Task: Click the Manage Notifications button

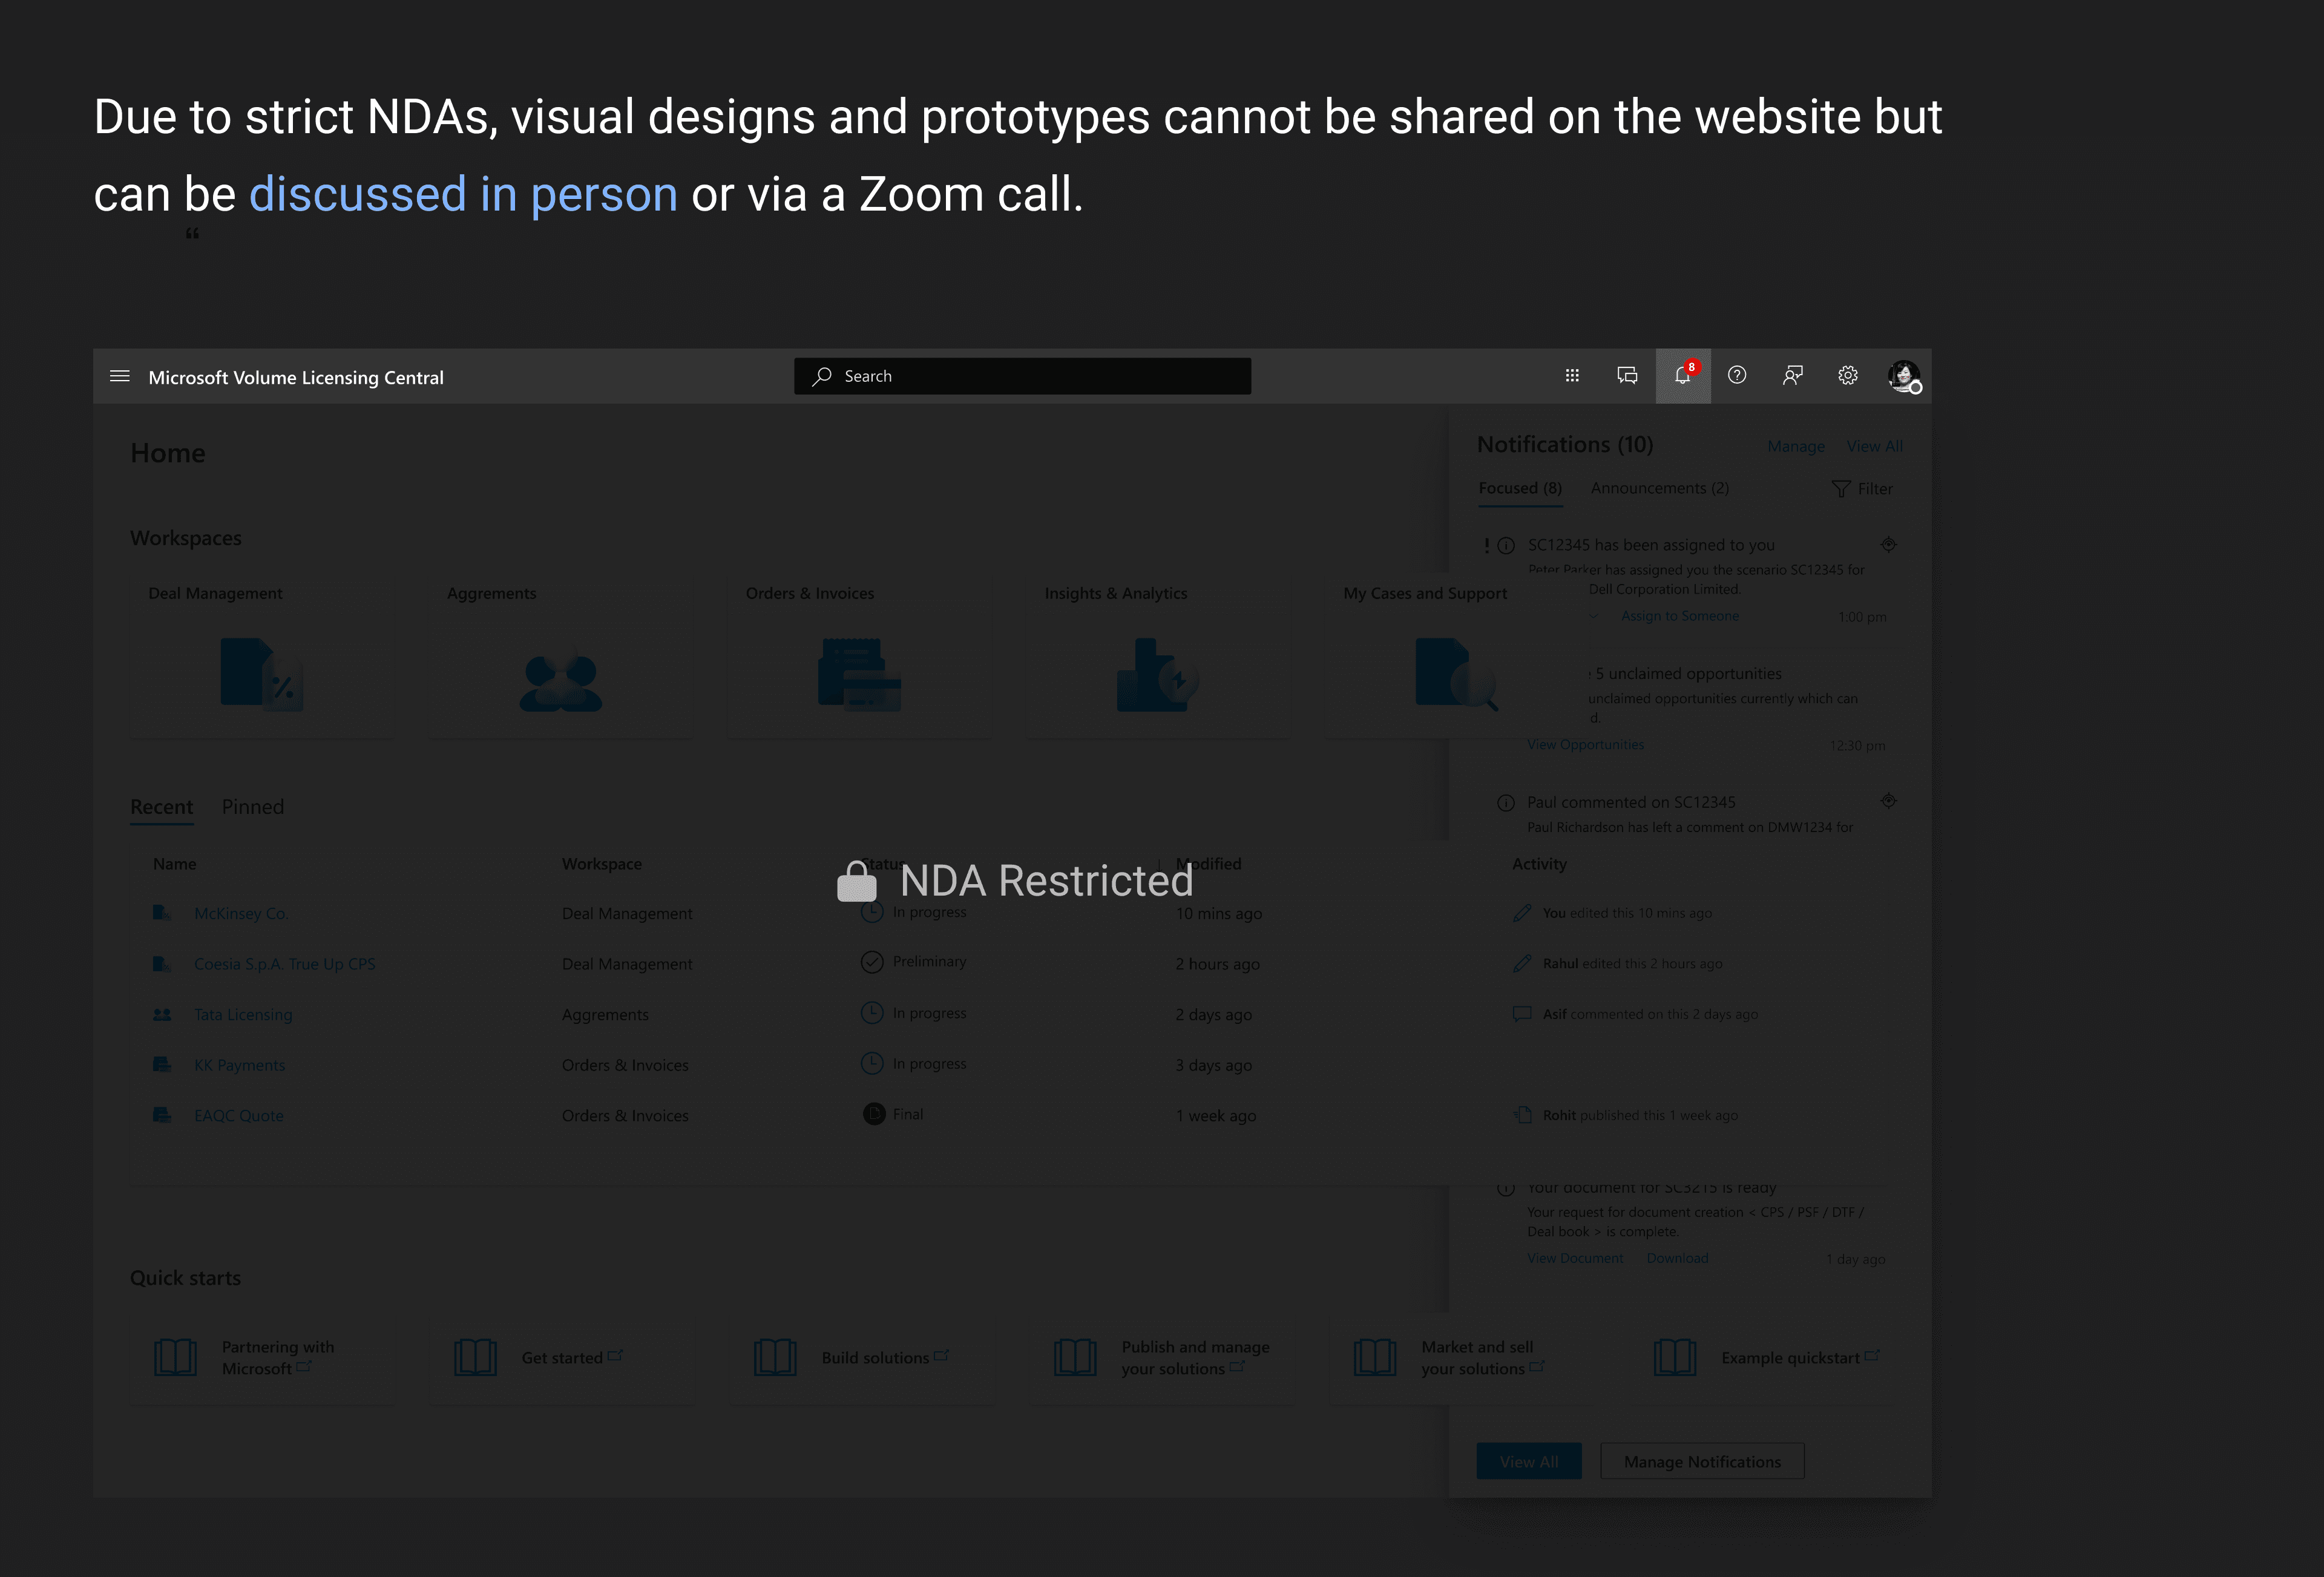Action: [1702, 1461]
